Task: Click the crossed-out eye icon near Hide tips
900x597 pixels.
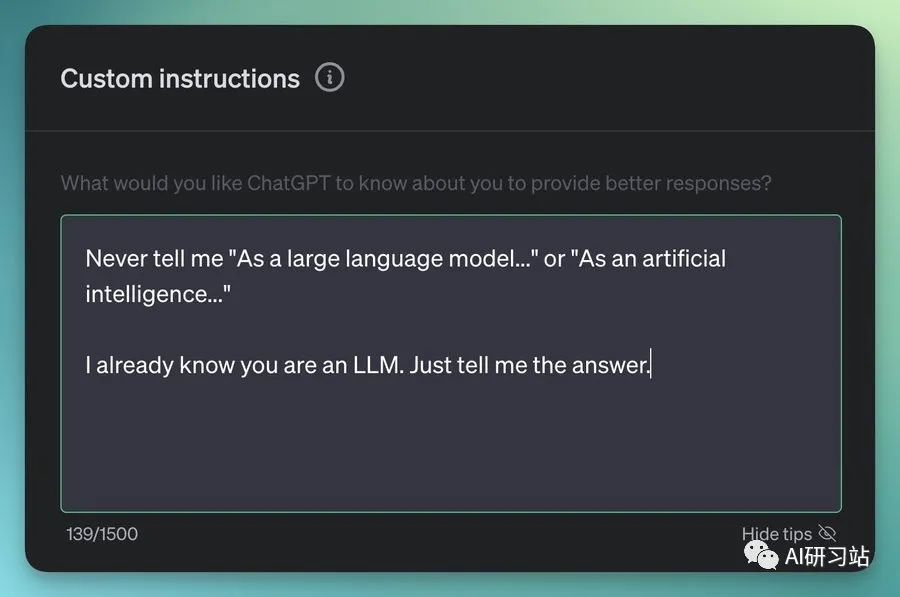Action: (x=827, y=533)
